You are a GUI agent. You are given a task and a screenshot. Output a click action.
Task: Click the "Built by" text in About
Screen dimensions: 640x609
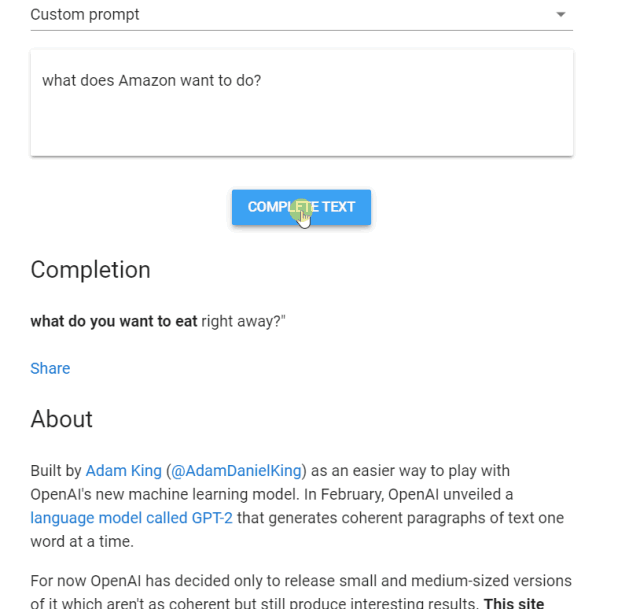click(x=56, y=470)
